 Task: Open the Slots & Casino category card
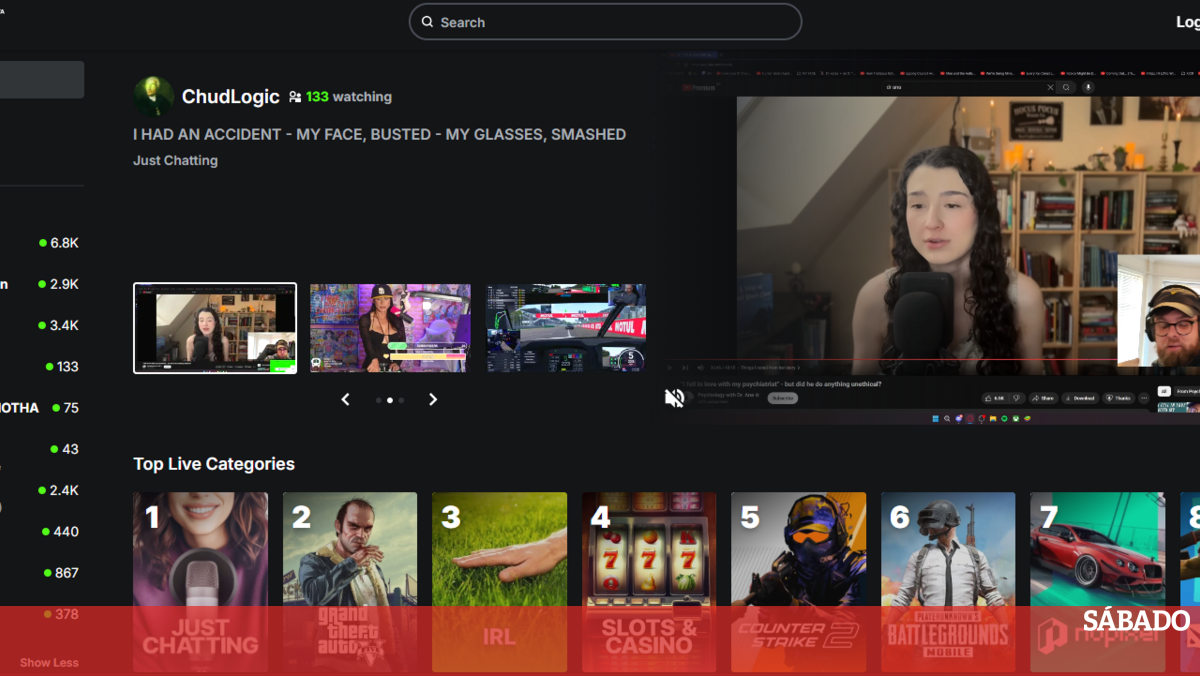pyautogui.click(x=649, y=582)
